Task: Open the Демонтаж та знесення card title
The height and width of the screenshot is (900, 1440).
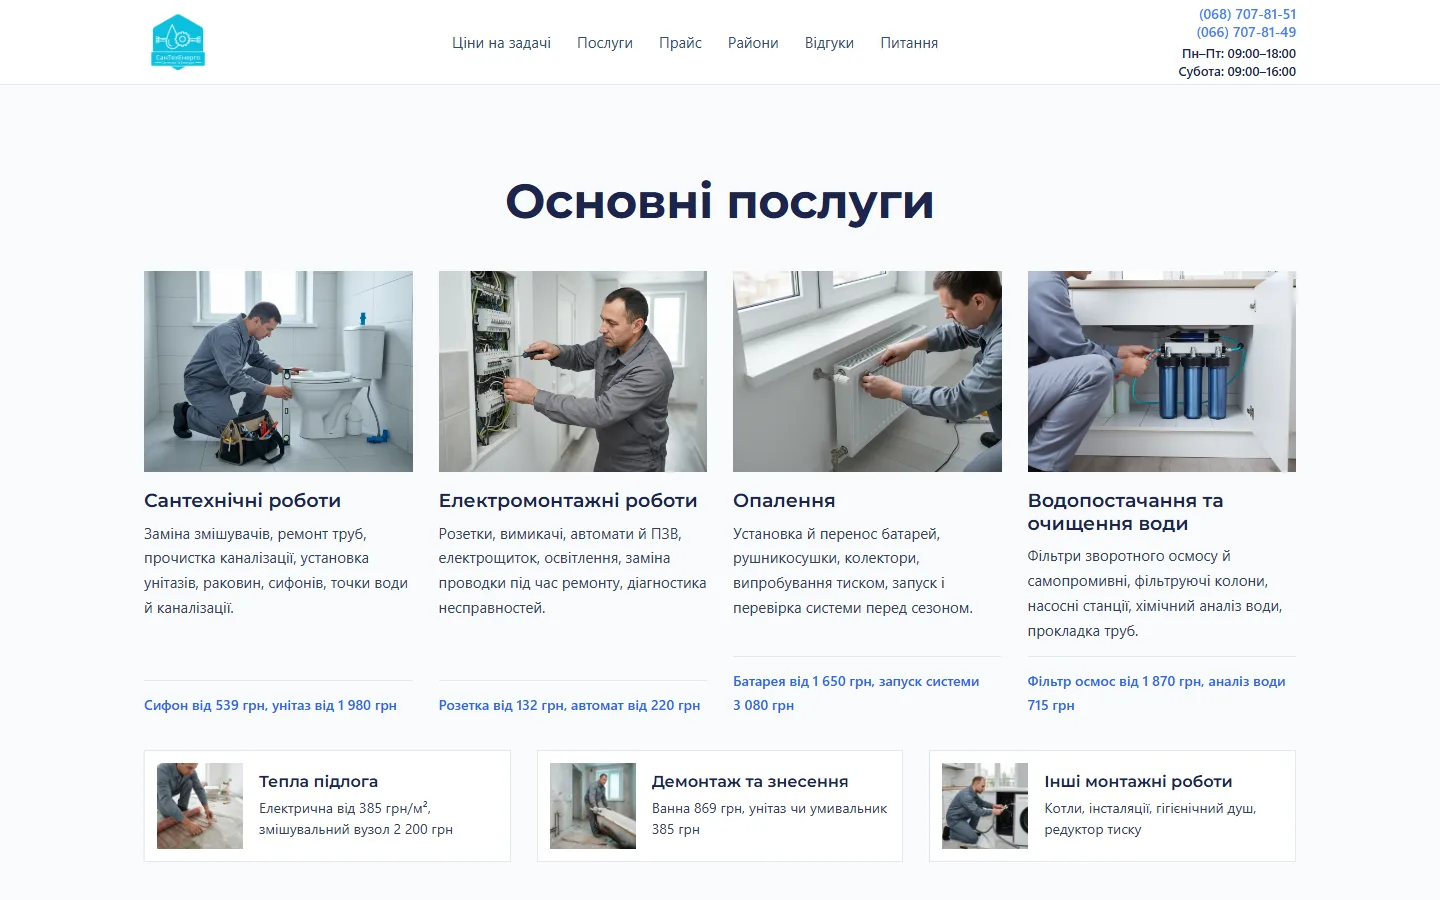Action: tap(750, 782)
